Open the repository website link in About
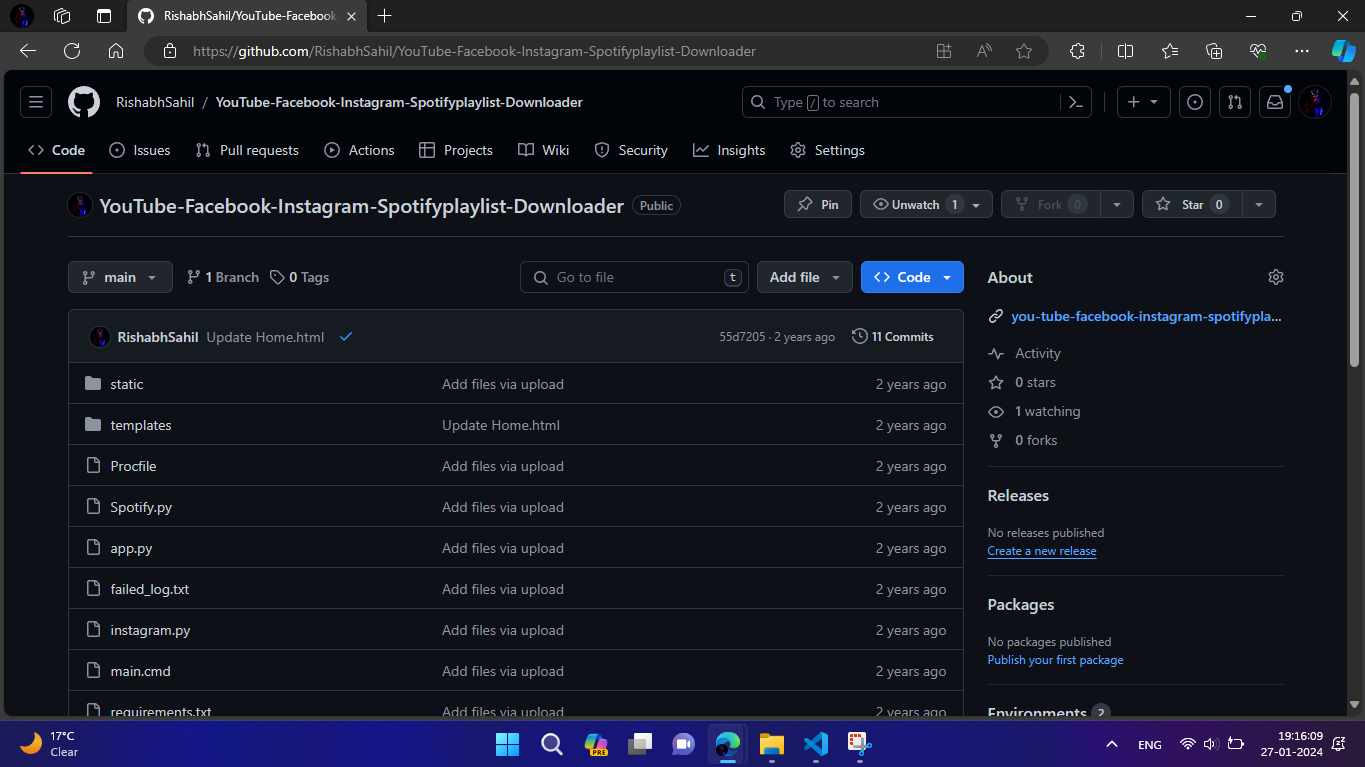This screenshot has width=1365, height=767. point(1146,316)
